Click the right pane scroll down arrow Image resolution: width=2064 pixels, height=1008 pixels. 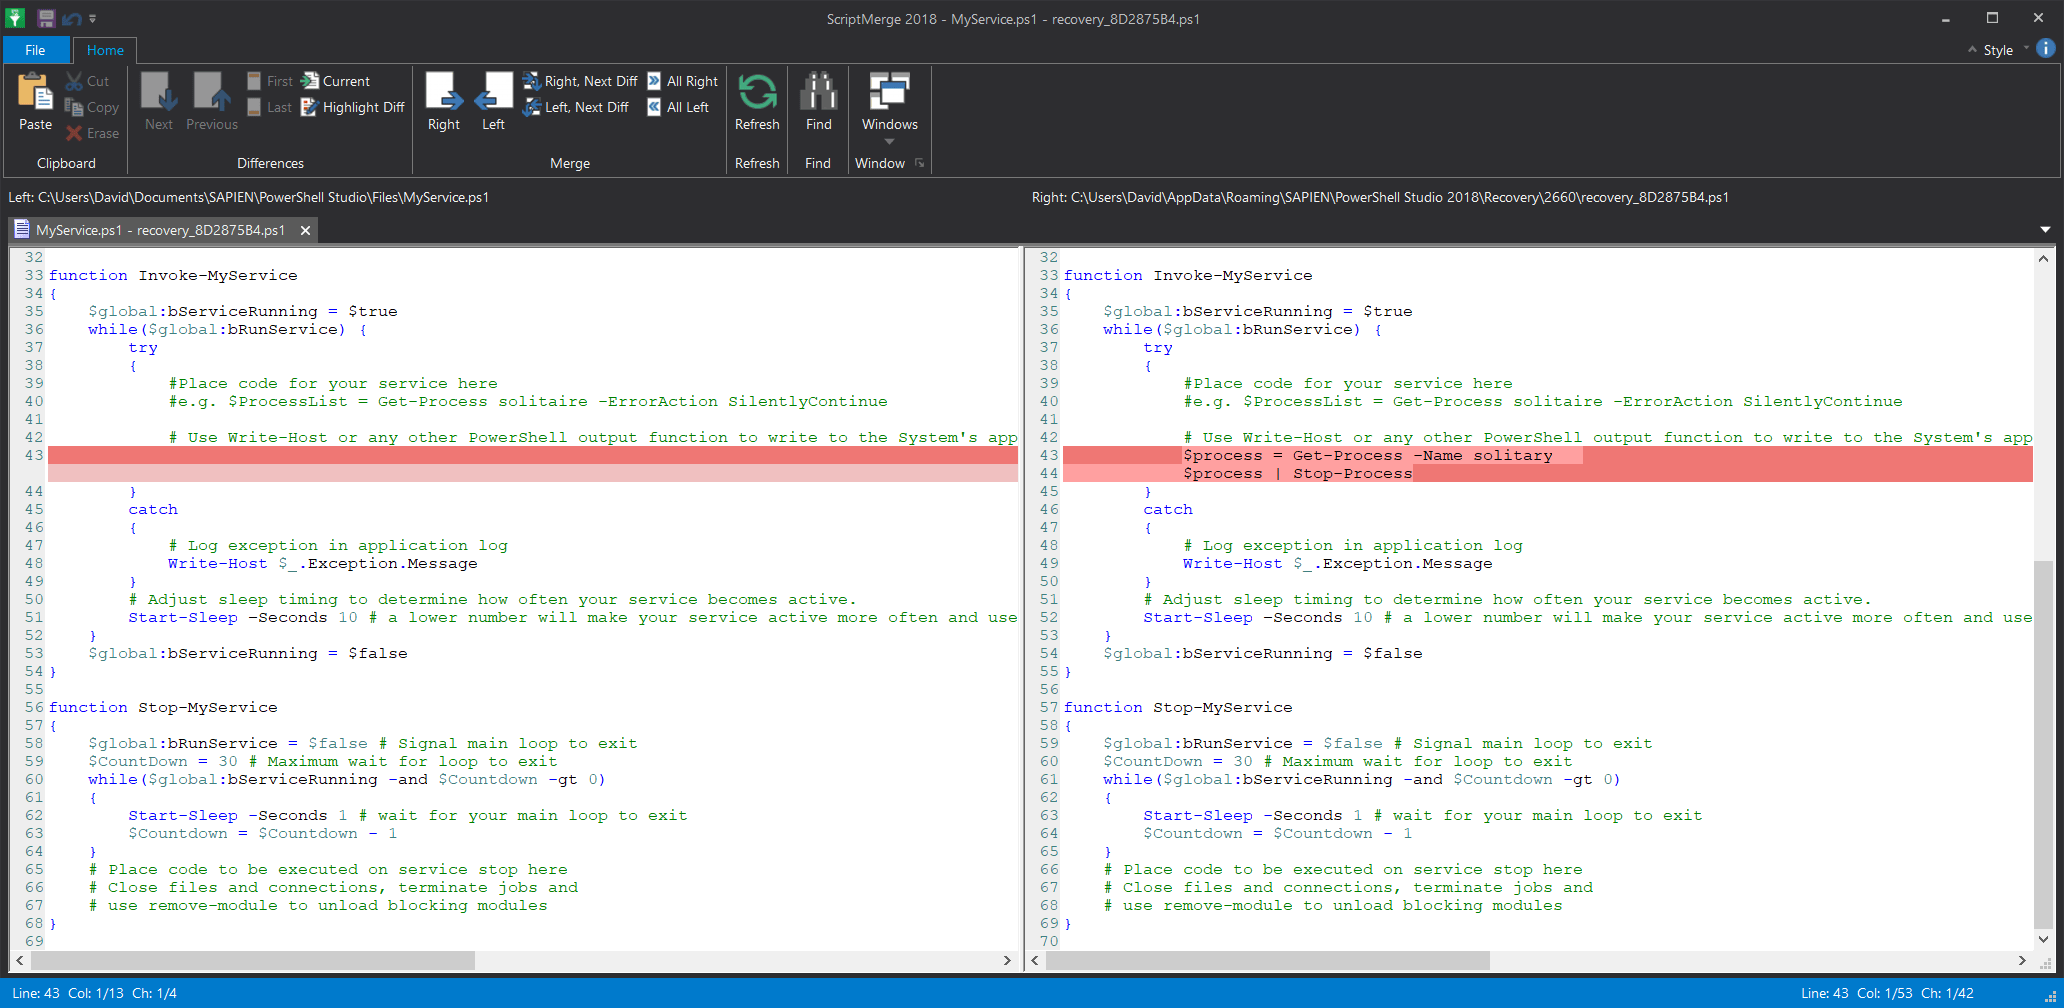[2043, 939]
